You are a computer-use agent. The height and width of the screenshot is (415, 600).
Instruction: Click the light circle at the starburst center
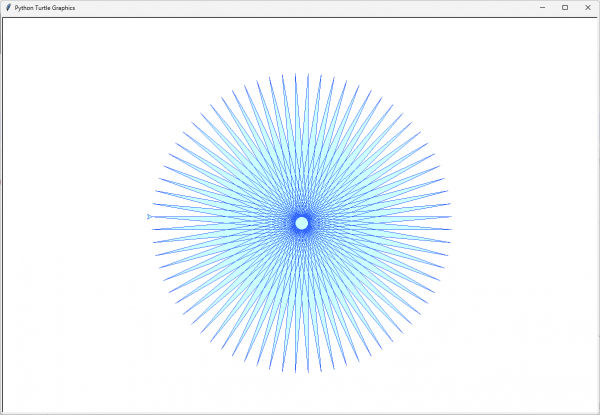[x=302, y=223]
